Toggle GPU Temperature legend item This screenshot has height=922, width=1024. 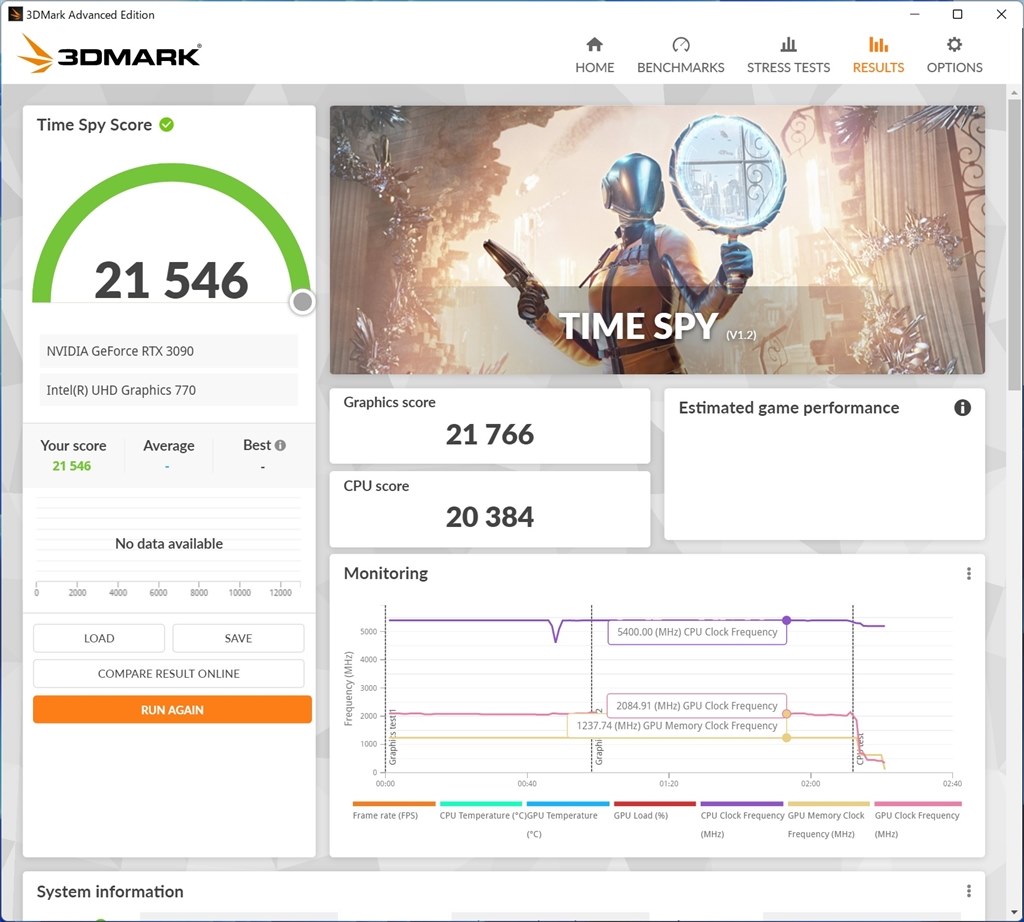tap(568, 819)
